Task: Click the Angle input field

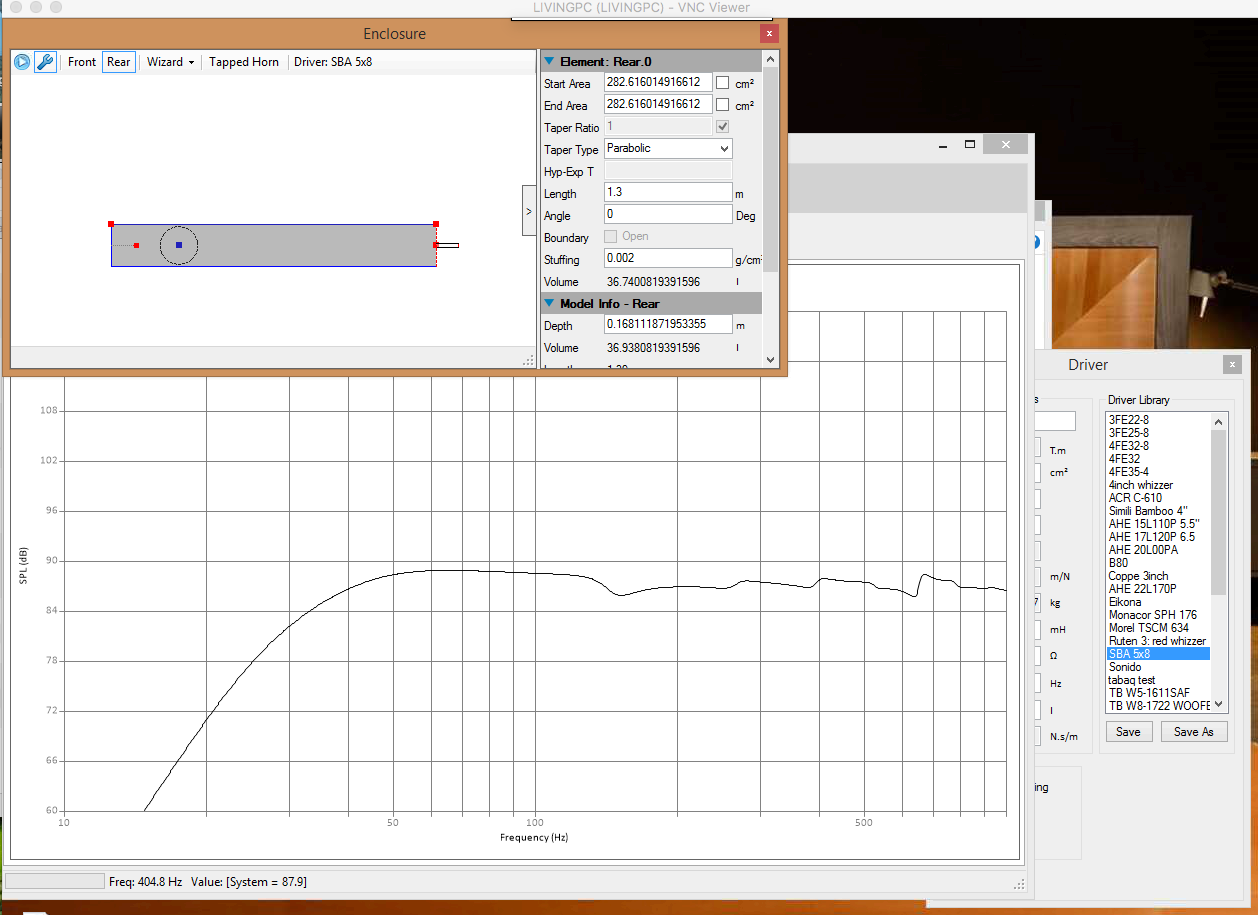Action: (668, 214)
